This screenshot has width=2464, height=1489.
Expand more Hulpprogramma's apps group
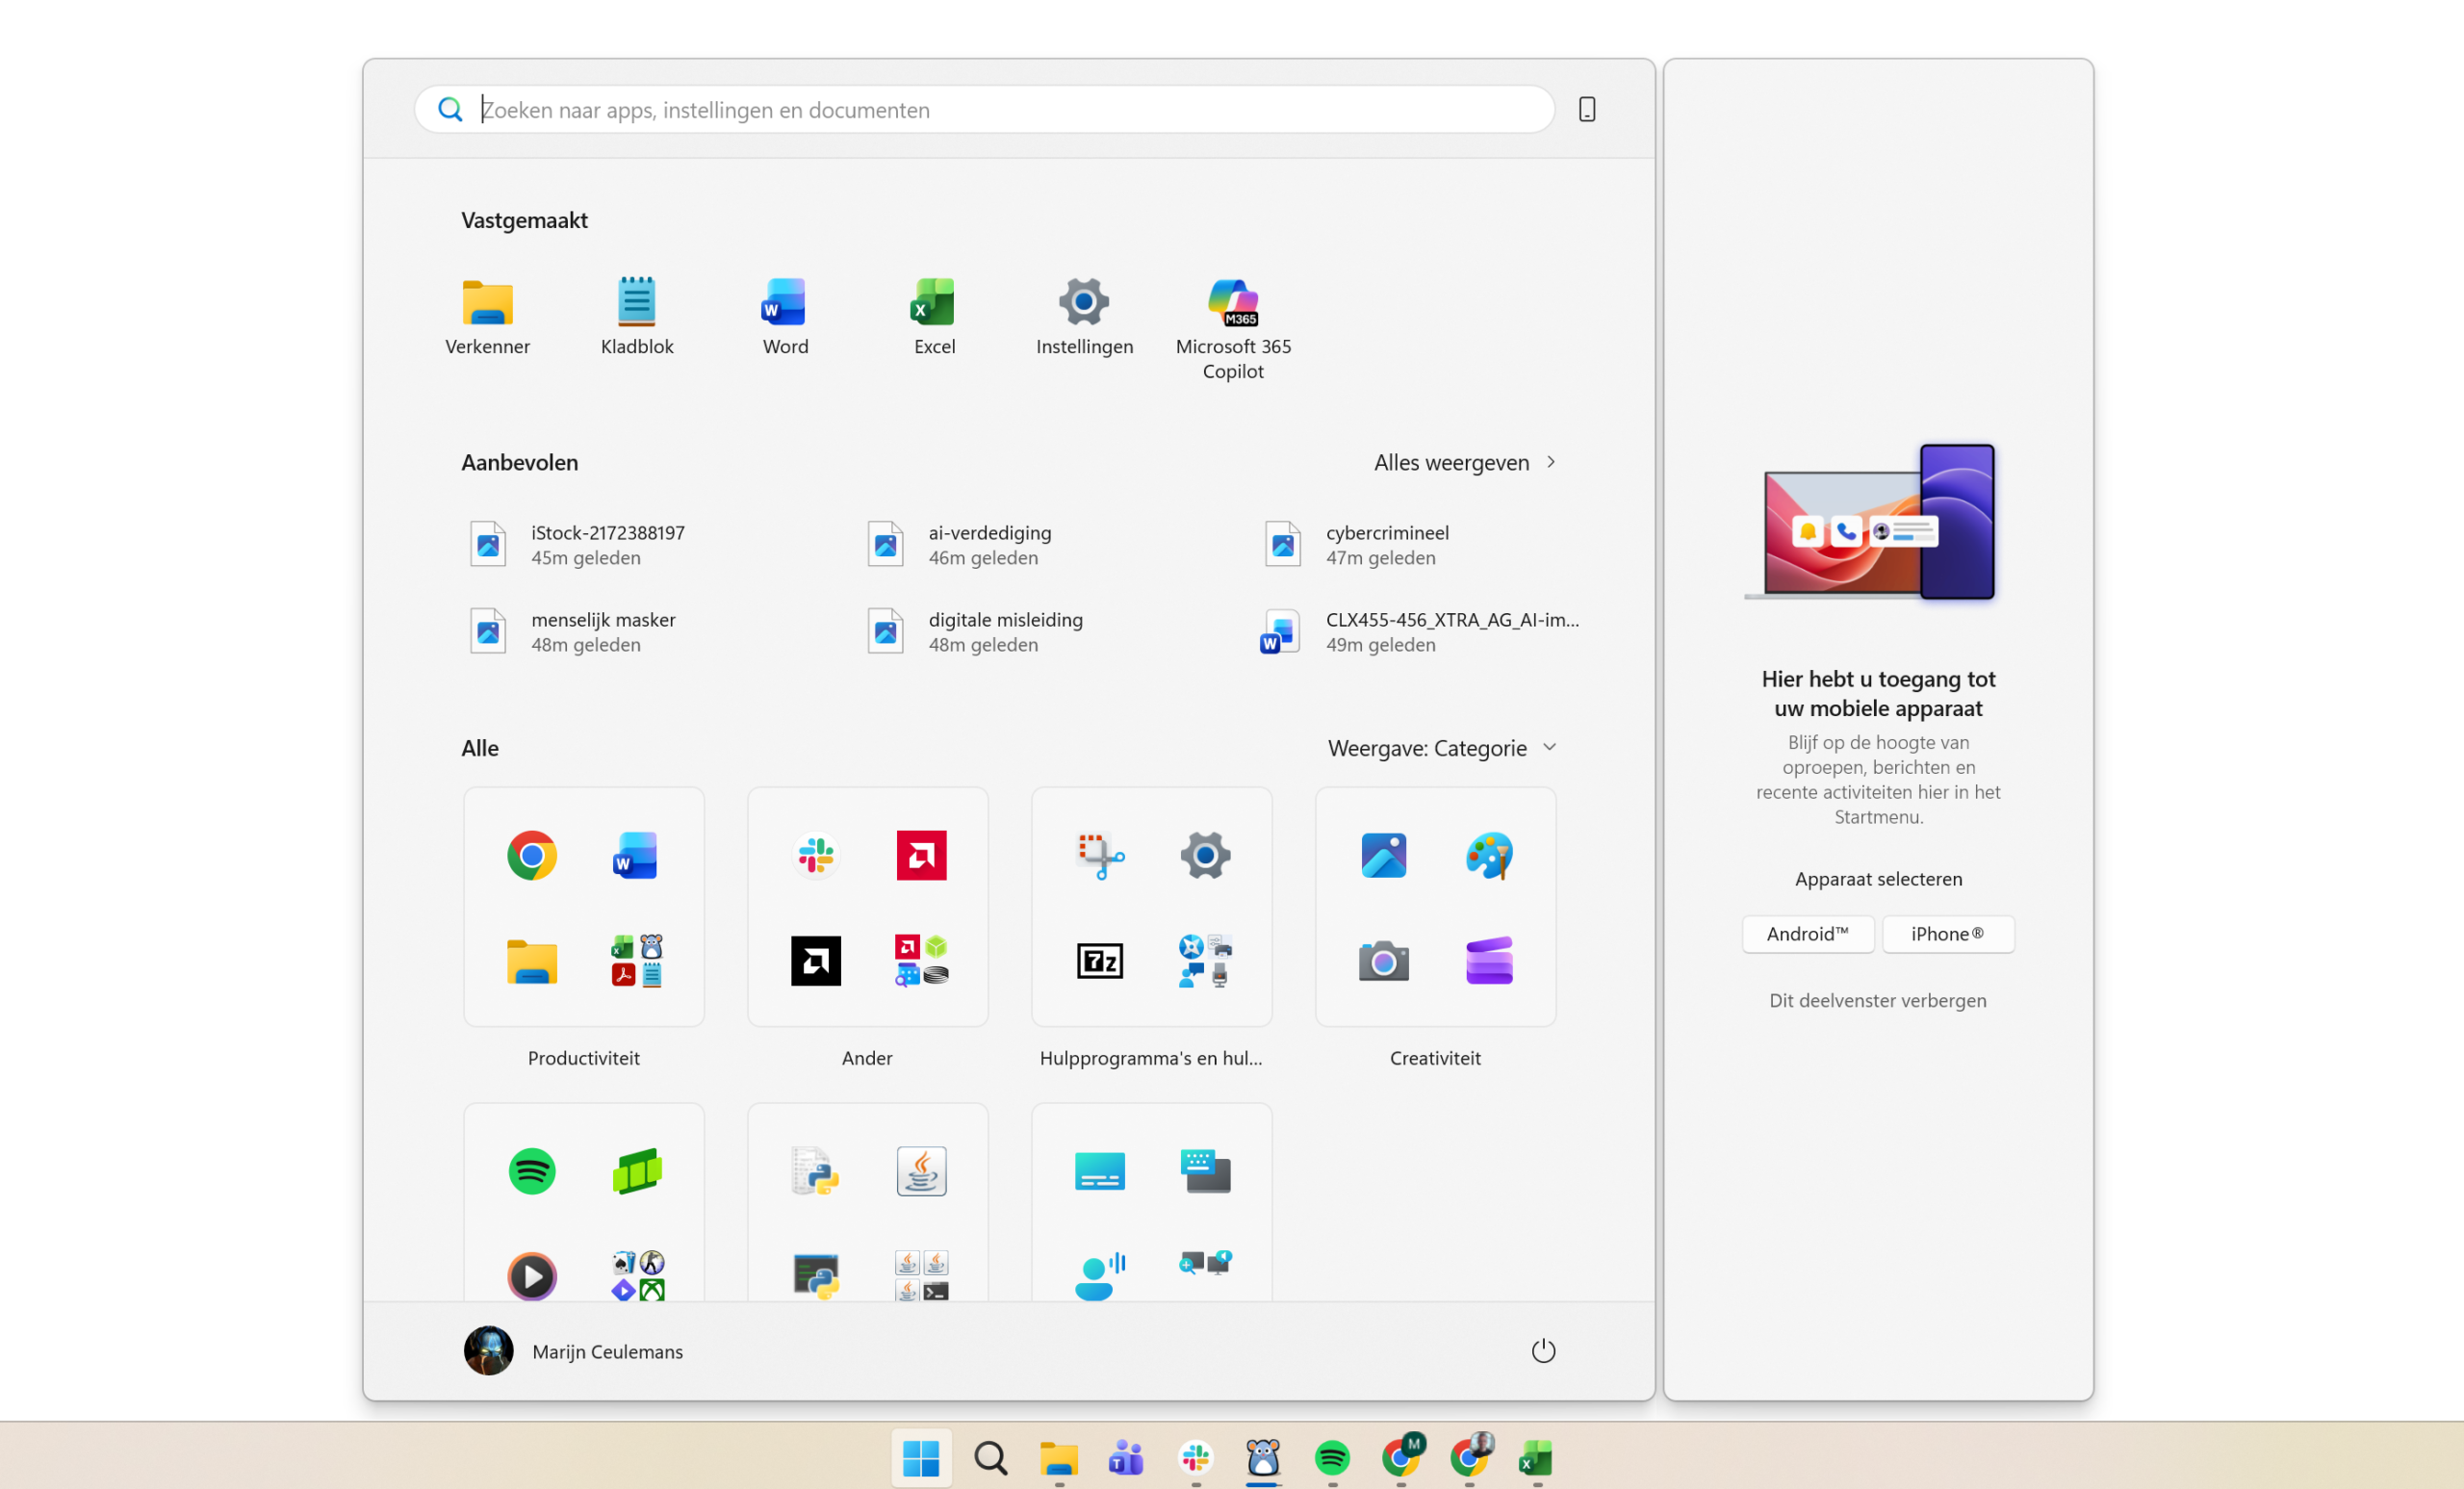click(1205, 961)
